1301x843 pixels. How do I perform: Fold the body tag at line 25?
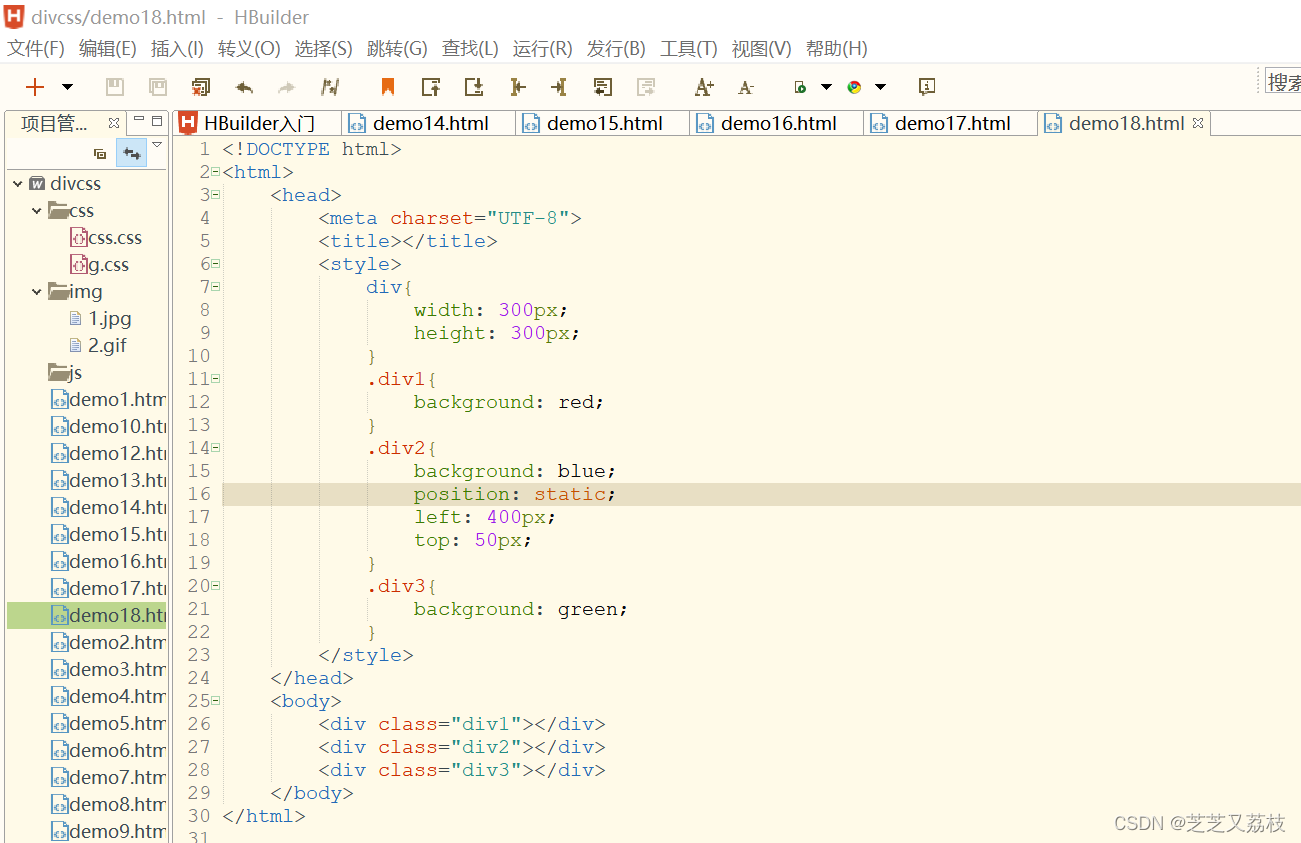[x=215, y=701]
